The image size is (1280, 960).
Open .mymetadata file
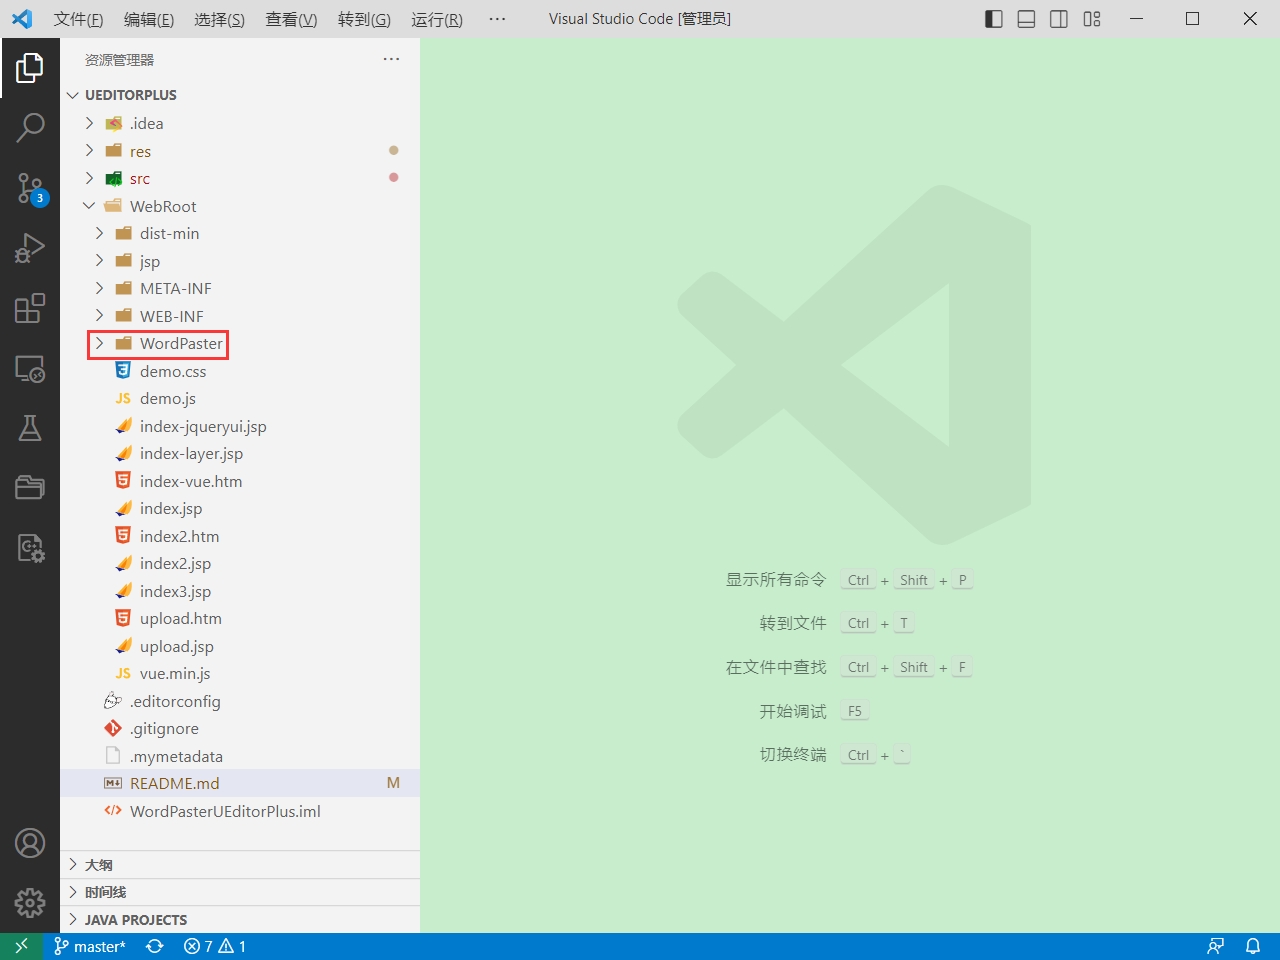pos(240,756)
